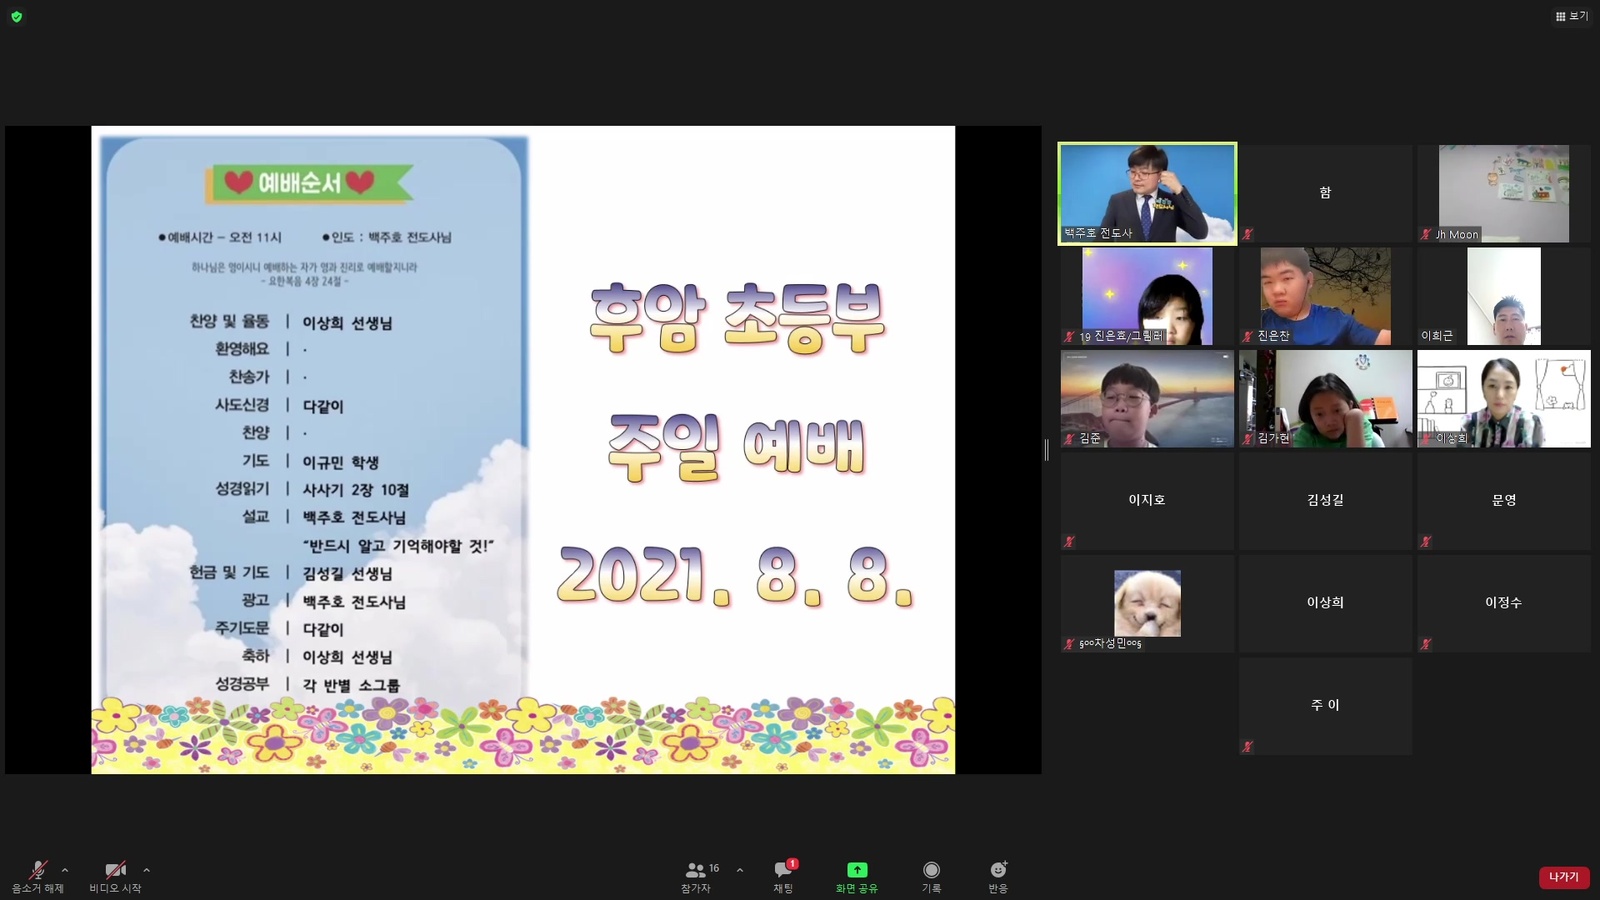Expand video options arrow beside camera
Viewport: 1600px width, 900px height.
[x=147, y=870]
